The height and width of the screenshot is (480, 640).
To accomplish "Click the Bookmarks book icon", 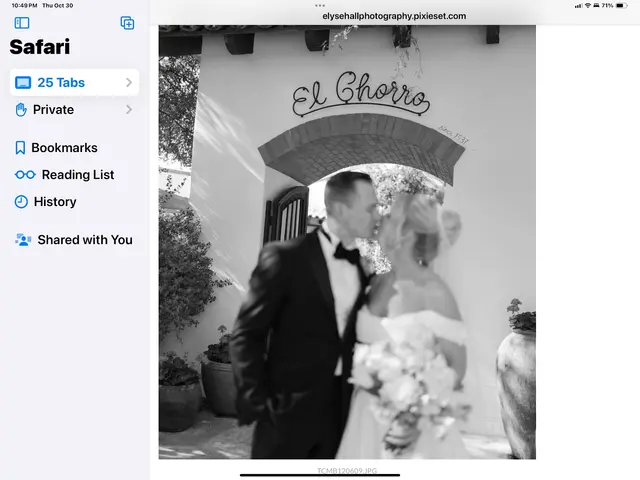I will pos(20,148).
